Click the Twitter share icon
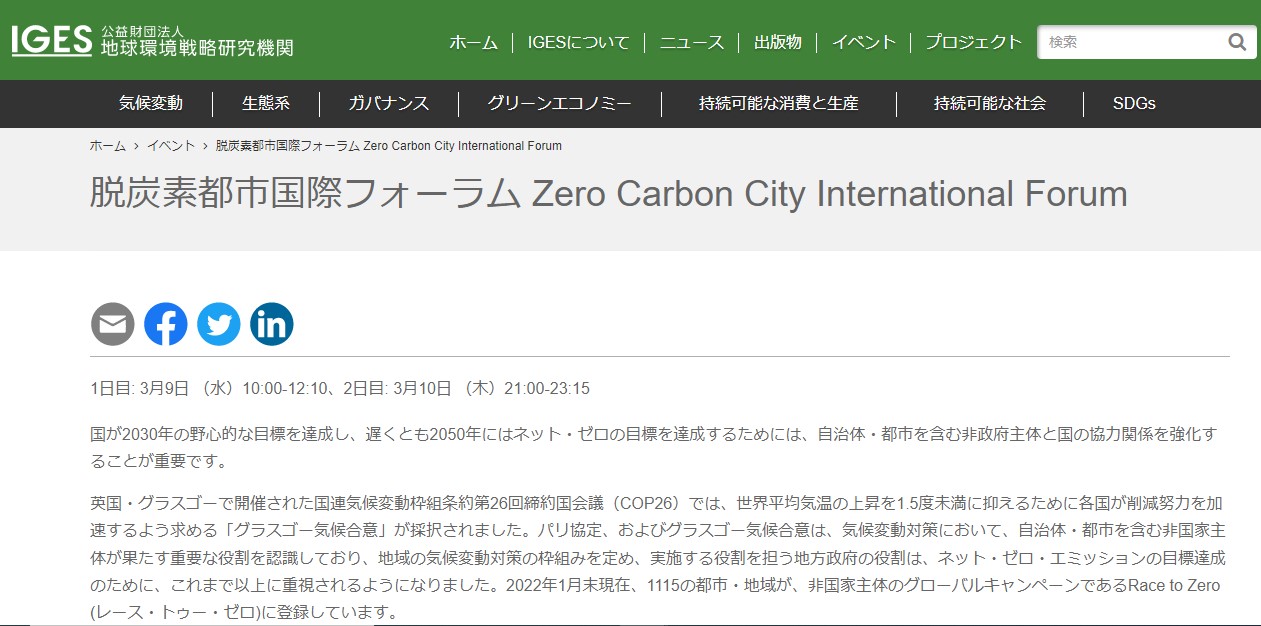 pyautogui.click(x=219, y=323)
